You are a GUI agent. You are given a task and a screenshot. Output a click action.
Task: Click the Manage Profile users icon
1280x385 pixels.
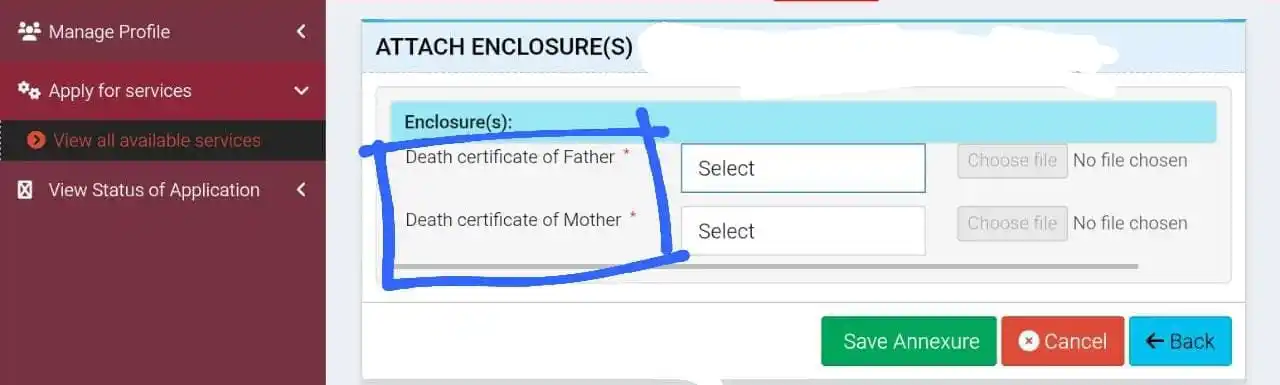point(28,31)
